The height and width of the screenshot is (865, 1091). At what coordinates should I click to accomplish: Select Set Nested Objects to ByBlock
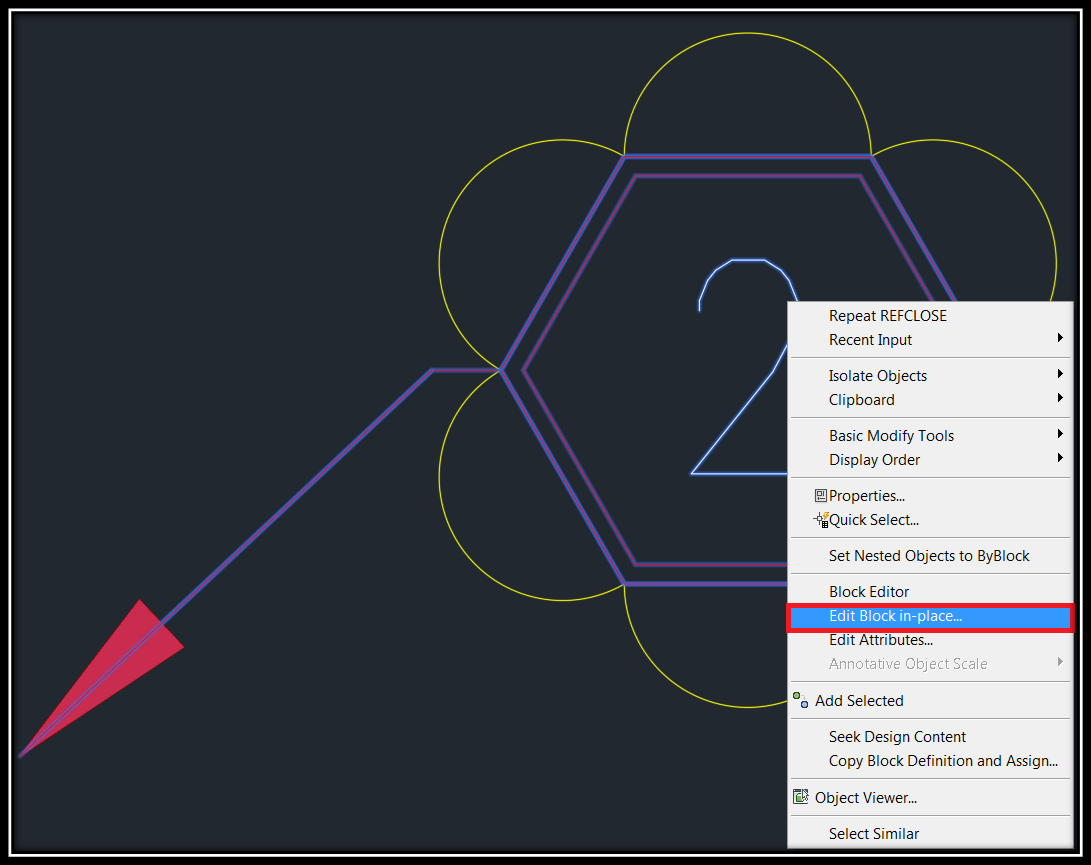pyautogui.click(x=930, y=555)
